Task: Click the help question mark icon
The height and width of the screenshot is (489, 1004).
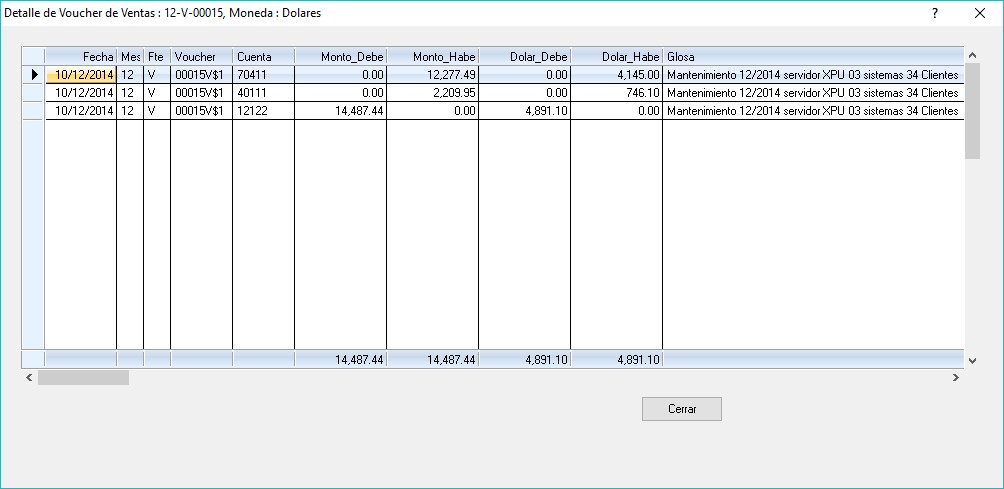Action: point(935,14)
